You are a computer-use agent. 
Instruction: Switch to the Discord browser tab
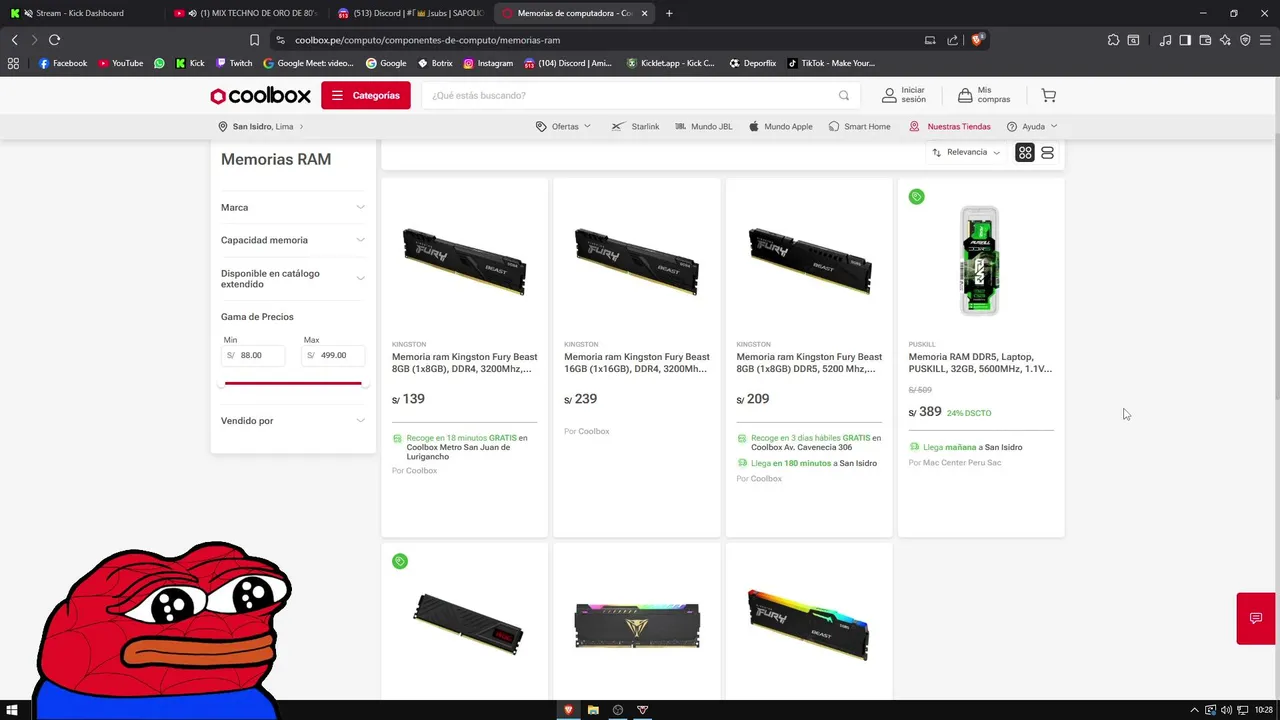[411, 13]
